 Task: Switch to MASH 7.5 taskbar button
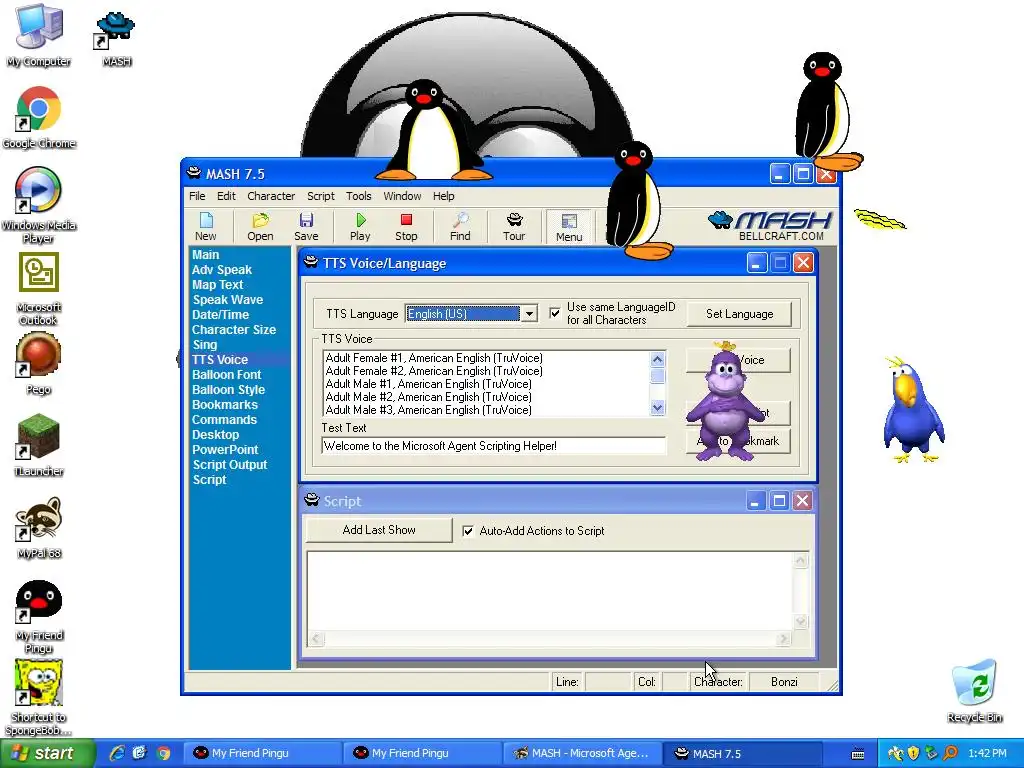[741, 754]
